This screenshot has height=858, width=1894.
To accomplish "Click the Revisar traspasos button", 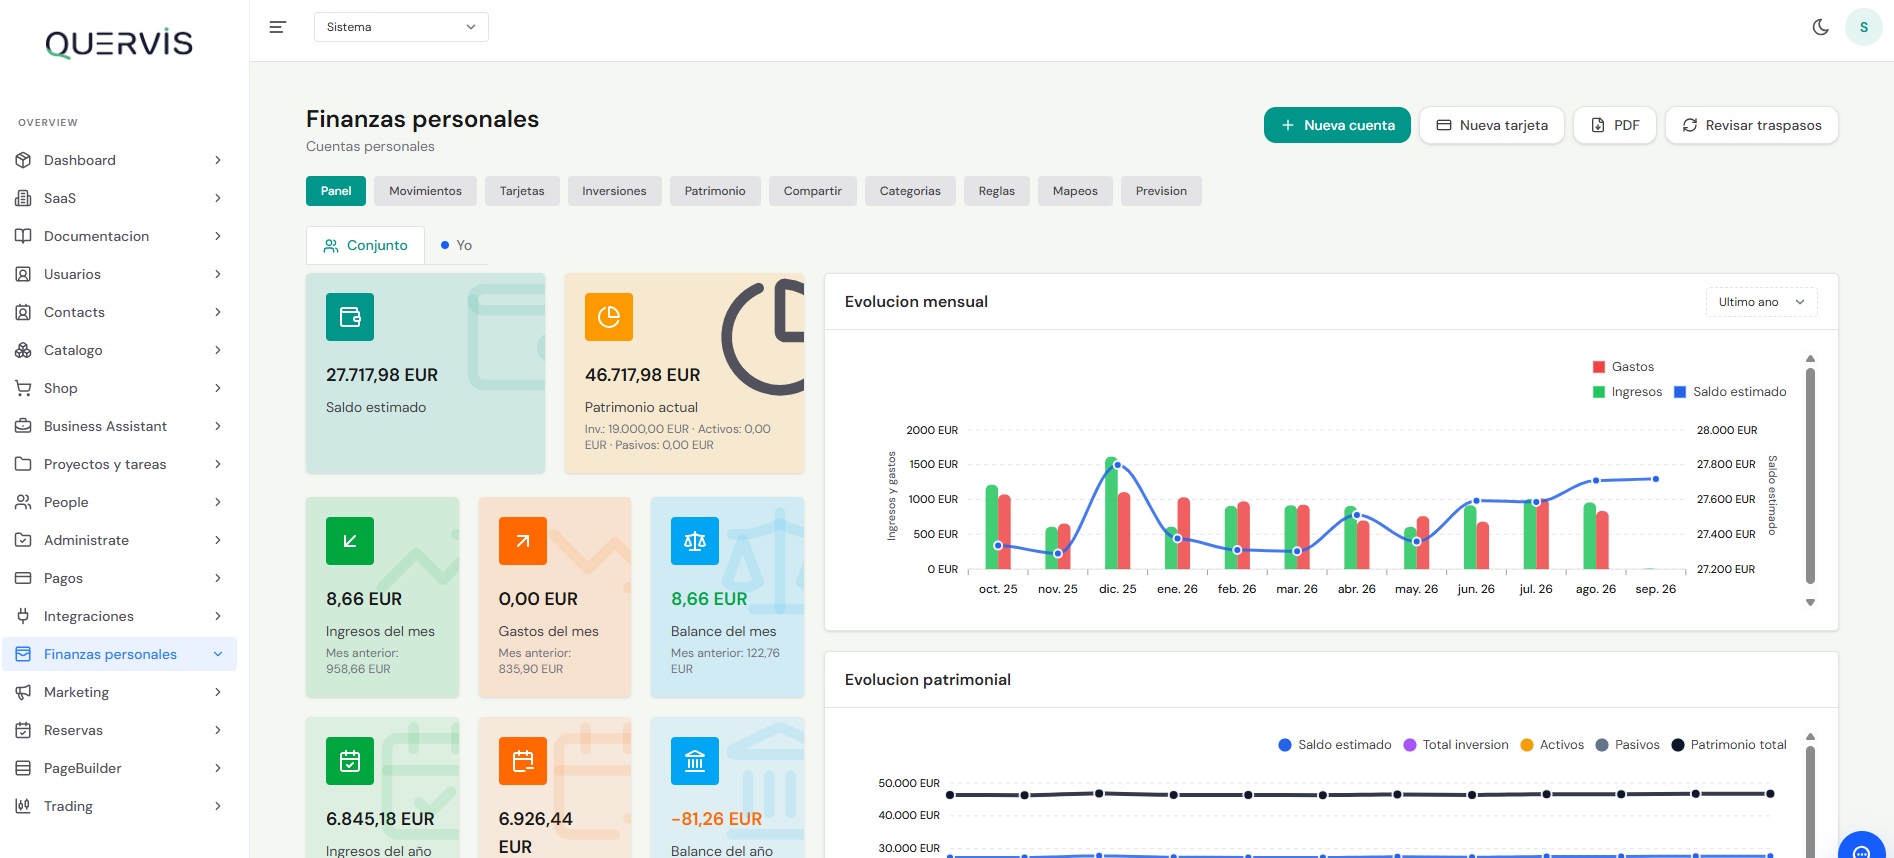I will coord(1751,125).
